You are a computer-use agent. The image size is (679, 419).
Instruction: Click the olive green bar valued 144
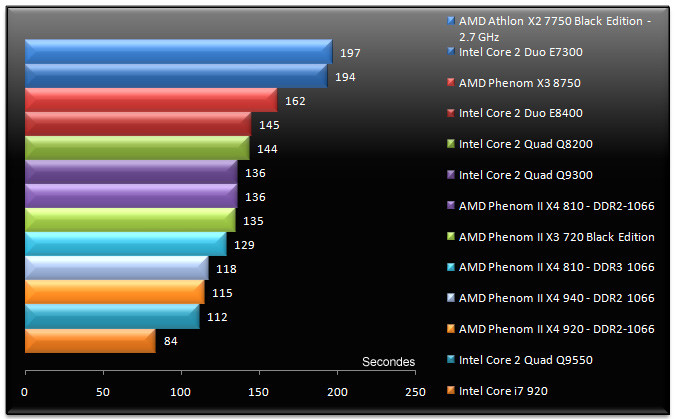tap(137, 148)
